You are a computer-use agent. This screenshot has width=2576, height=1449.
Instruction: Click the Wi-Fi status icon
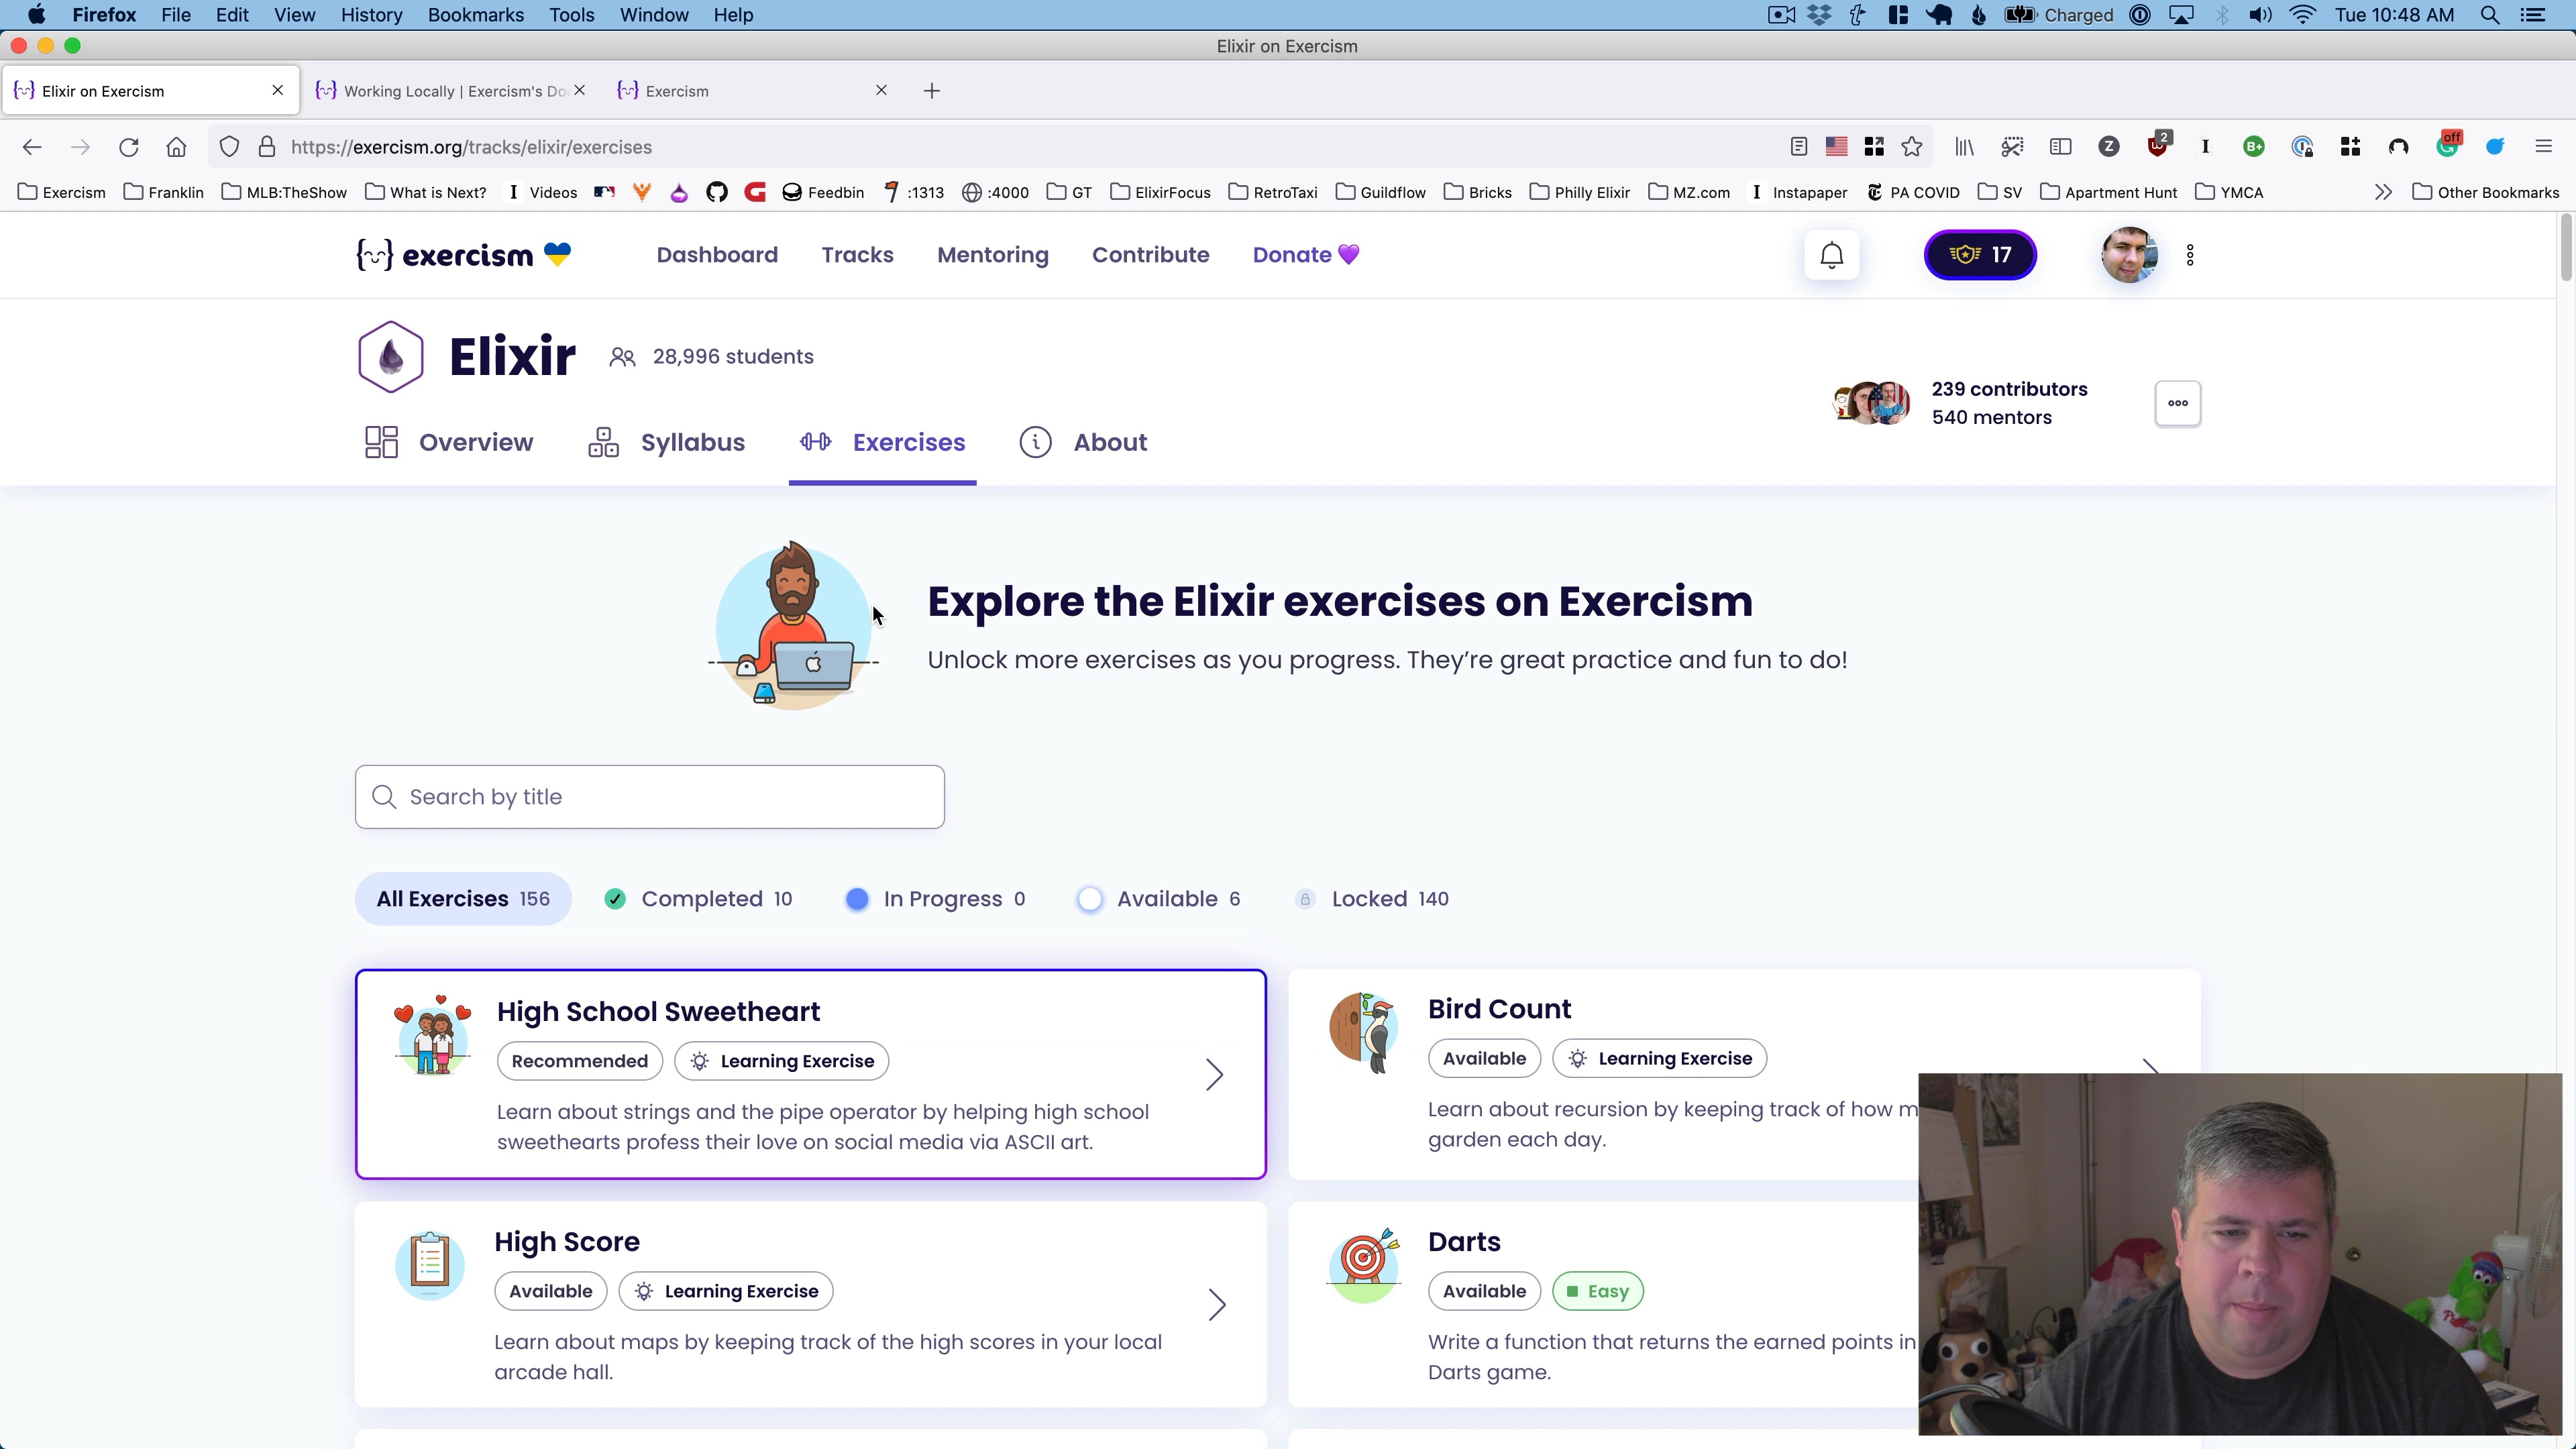pyautogui.click(x=2303, y=15)
